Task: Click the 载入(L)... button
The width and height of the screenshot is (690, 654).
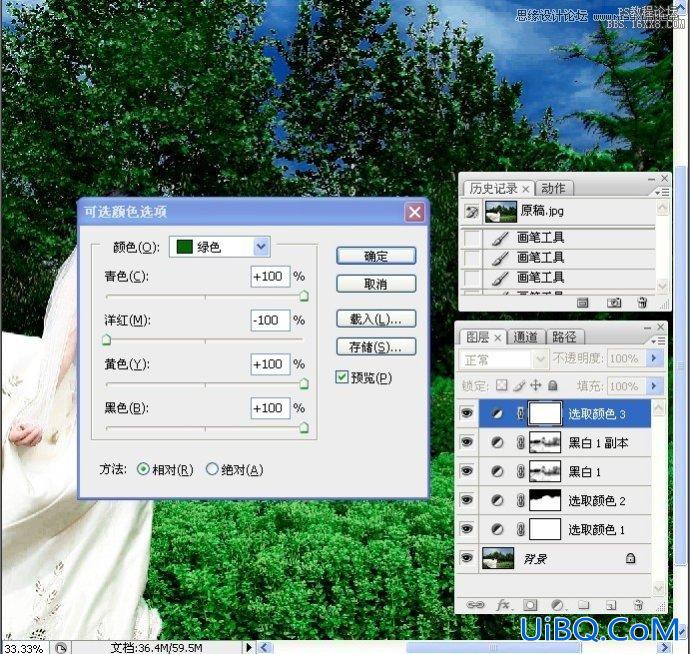Action: click(376, 319)
